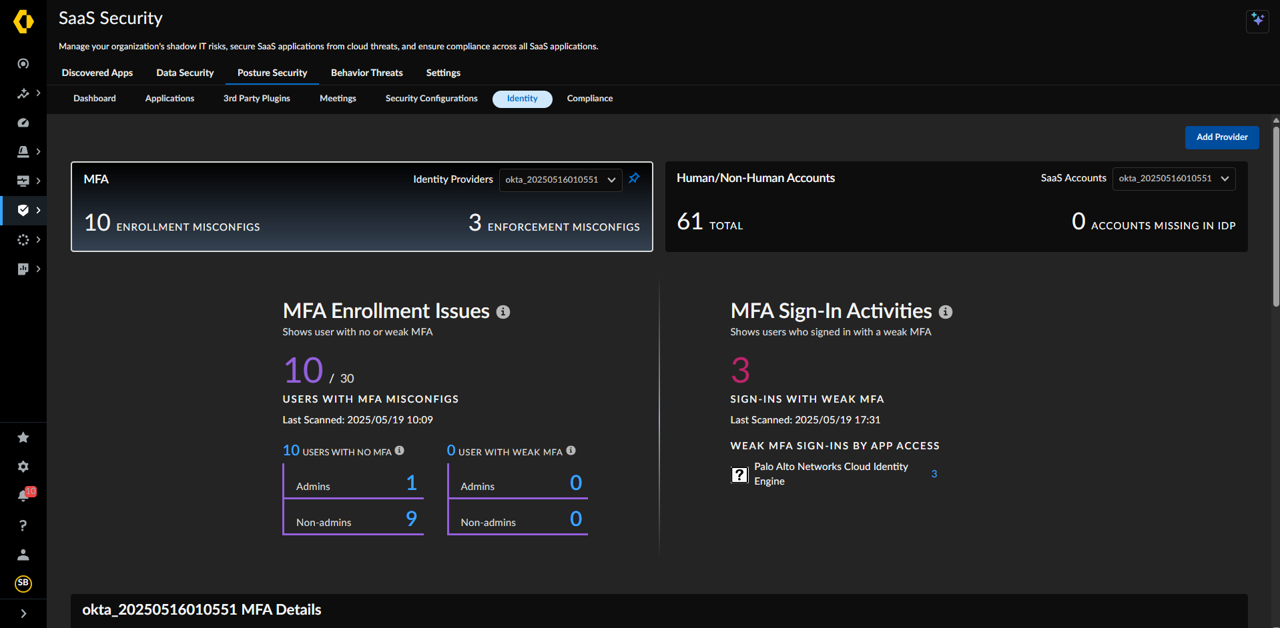The width and height of the screenshot is (1280, 628).
Task: Click the pin icon on the MFA card
Action: [634, 179]
